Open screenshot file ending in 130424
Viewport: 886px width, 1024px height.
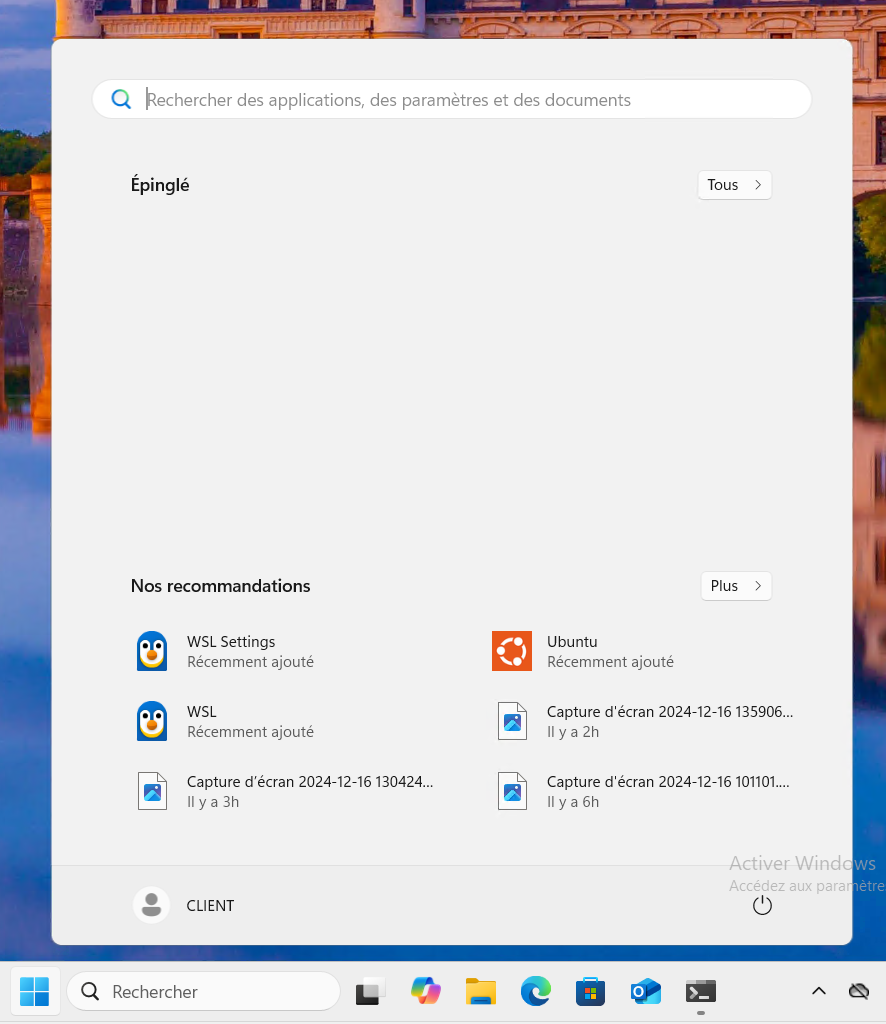click(x=308, y=791)
